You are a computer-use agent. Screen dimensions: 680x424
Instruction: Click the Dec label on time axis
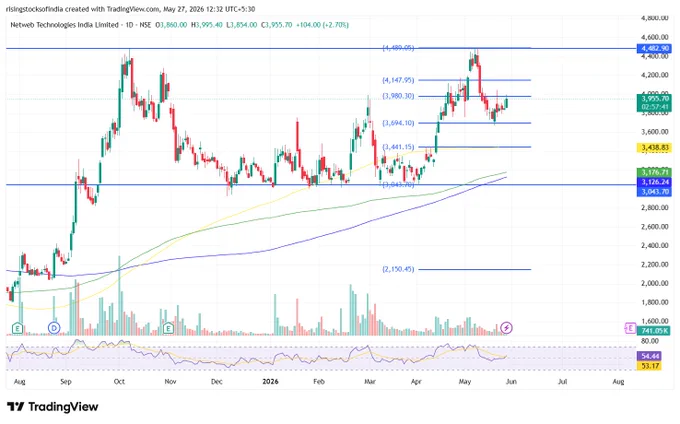tap(216, 382)
